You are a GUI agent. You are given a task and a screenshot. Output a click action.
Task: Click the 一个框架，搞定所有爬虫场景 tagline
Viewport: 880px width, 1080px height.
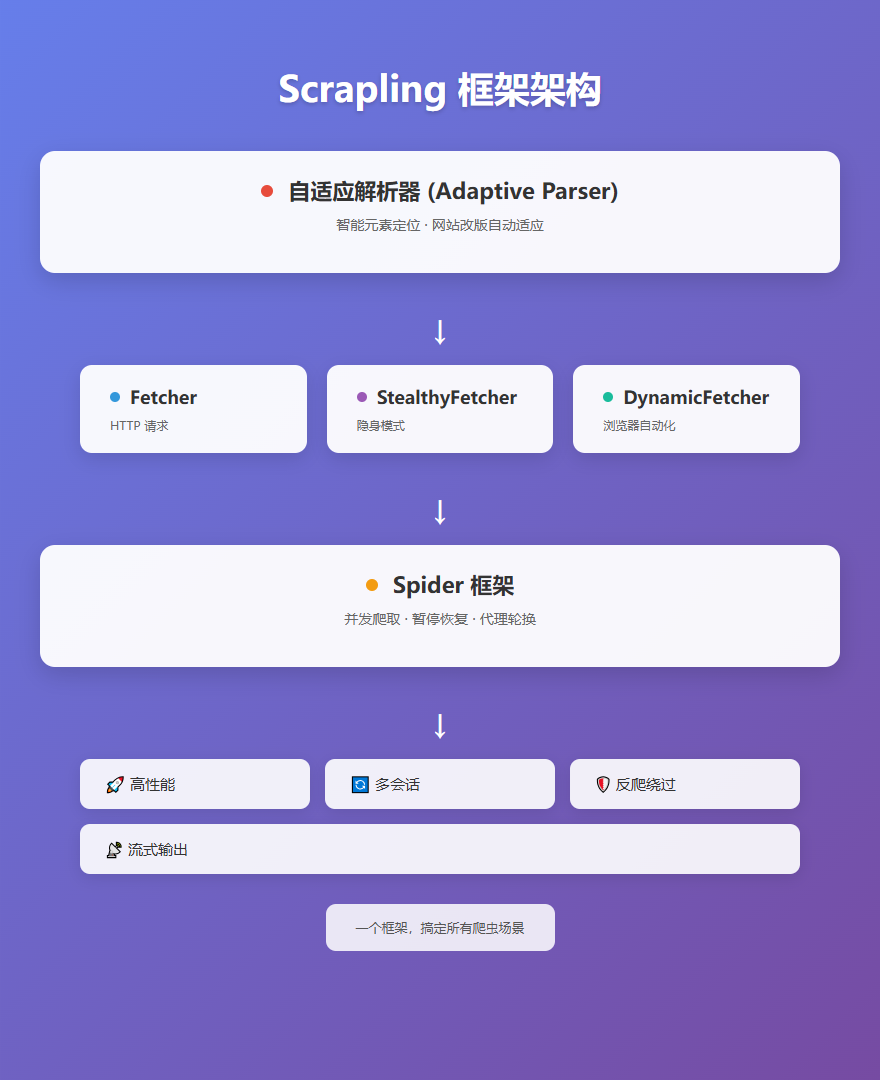click(440, 928)
